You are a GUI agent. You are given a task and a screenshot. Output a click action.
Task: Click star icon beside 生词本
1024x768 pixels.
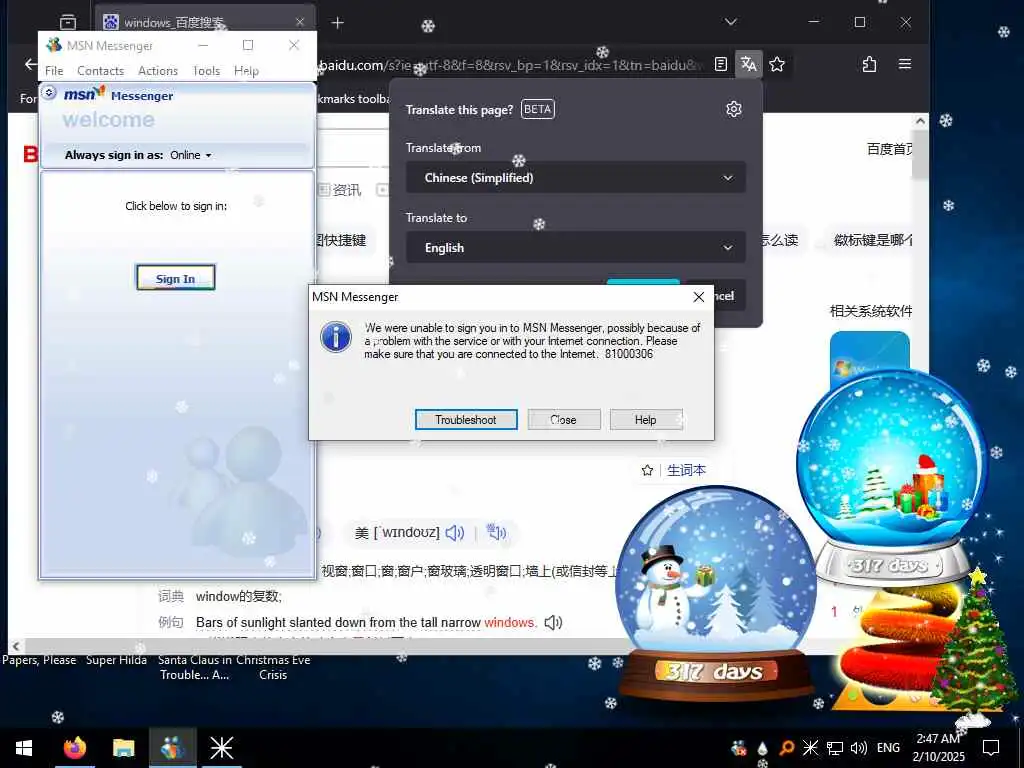coord(647,470)
